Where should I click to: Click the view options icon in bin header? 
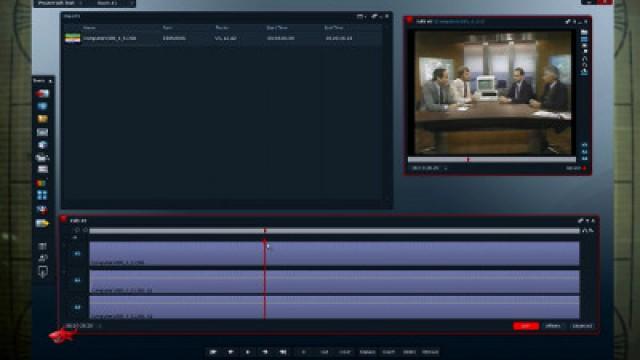(360, 17)
